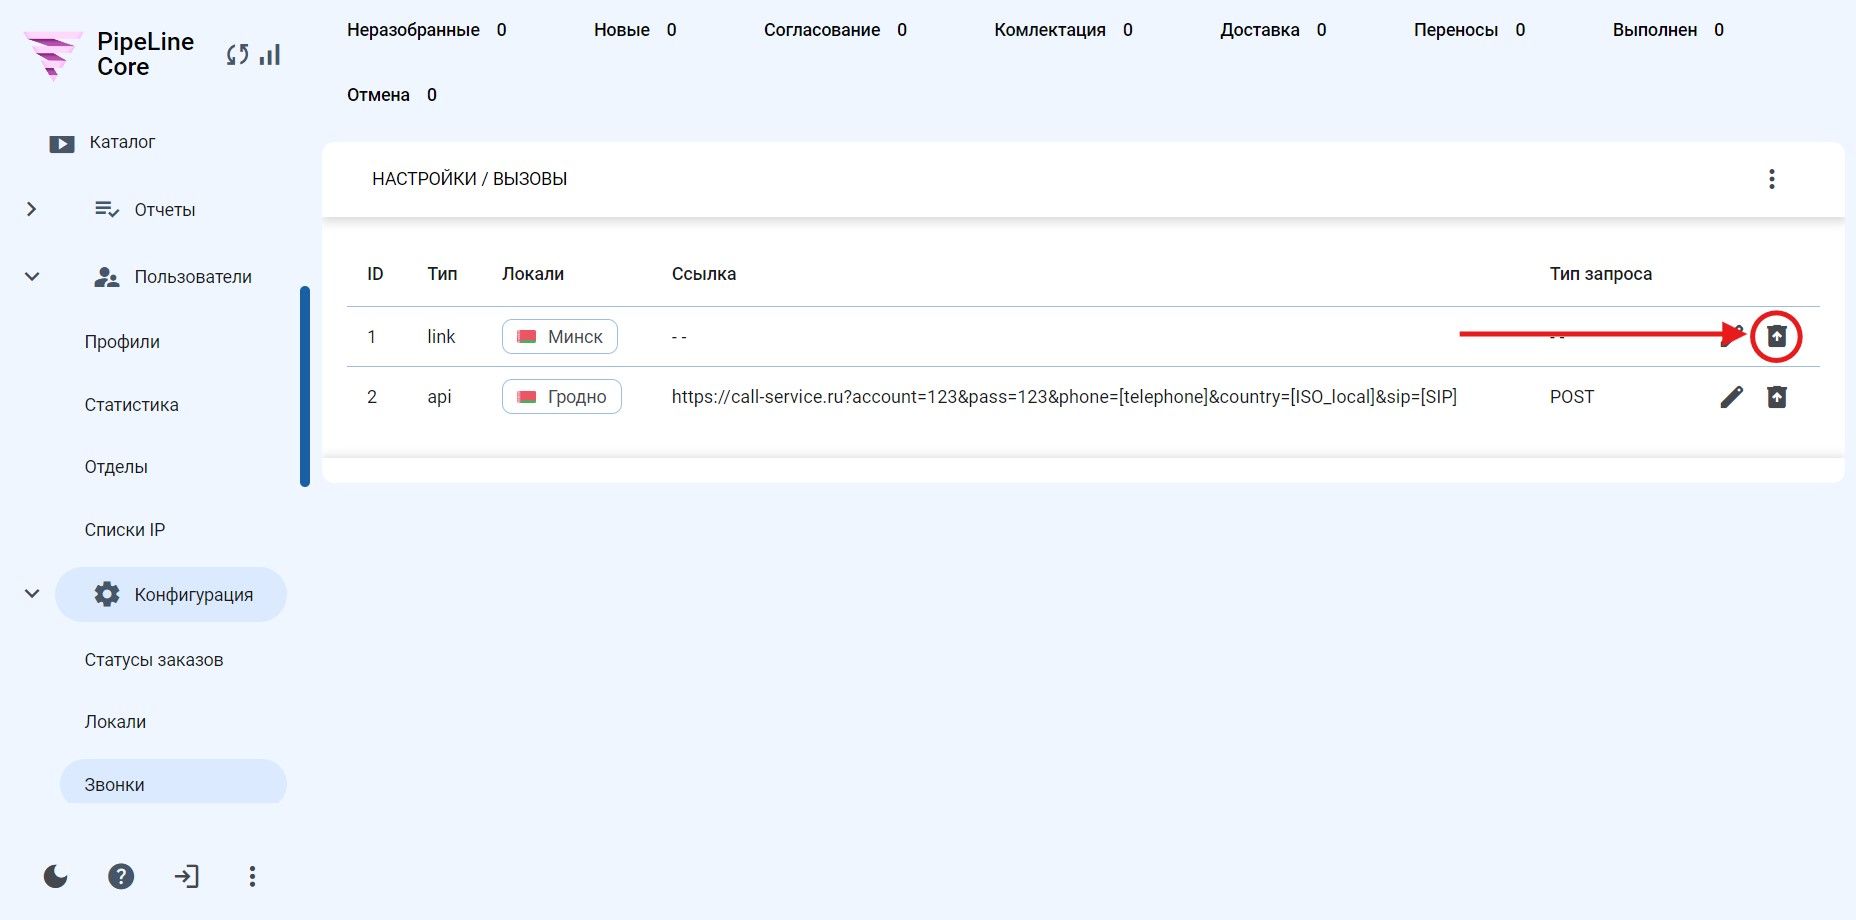The image size is (1856, 920).
Task: Collapse the Конфигурация section chevron
Action: tap(32, 594)
